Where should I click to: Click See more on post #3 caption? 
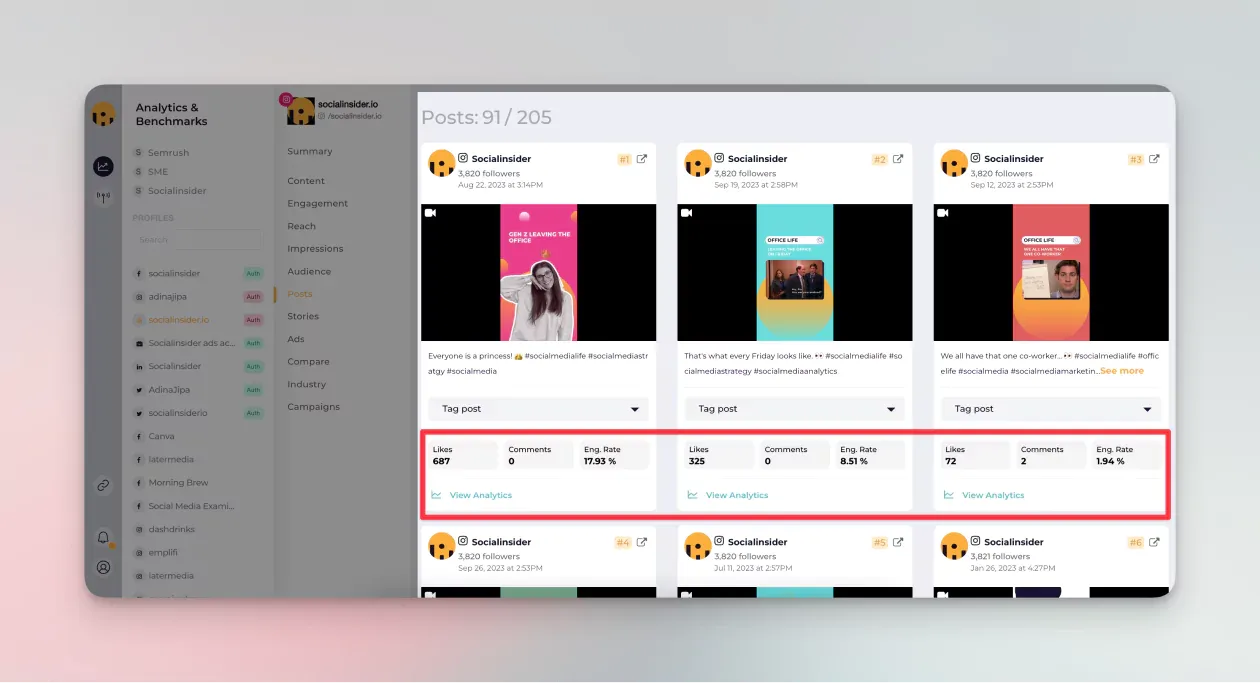pos(1122,371)
